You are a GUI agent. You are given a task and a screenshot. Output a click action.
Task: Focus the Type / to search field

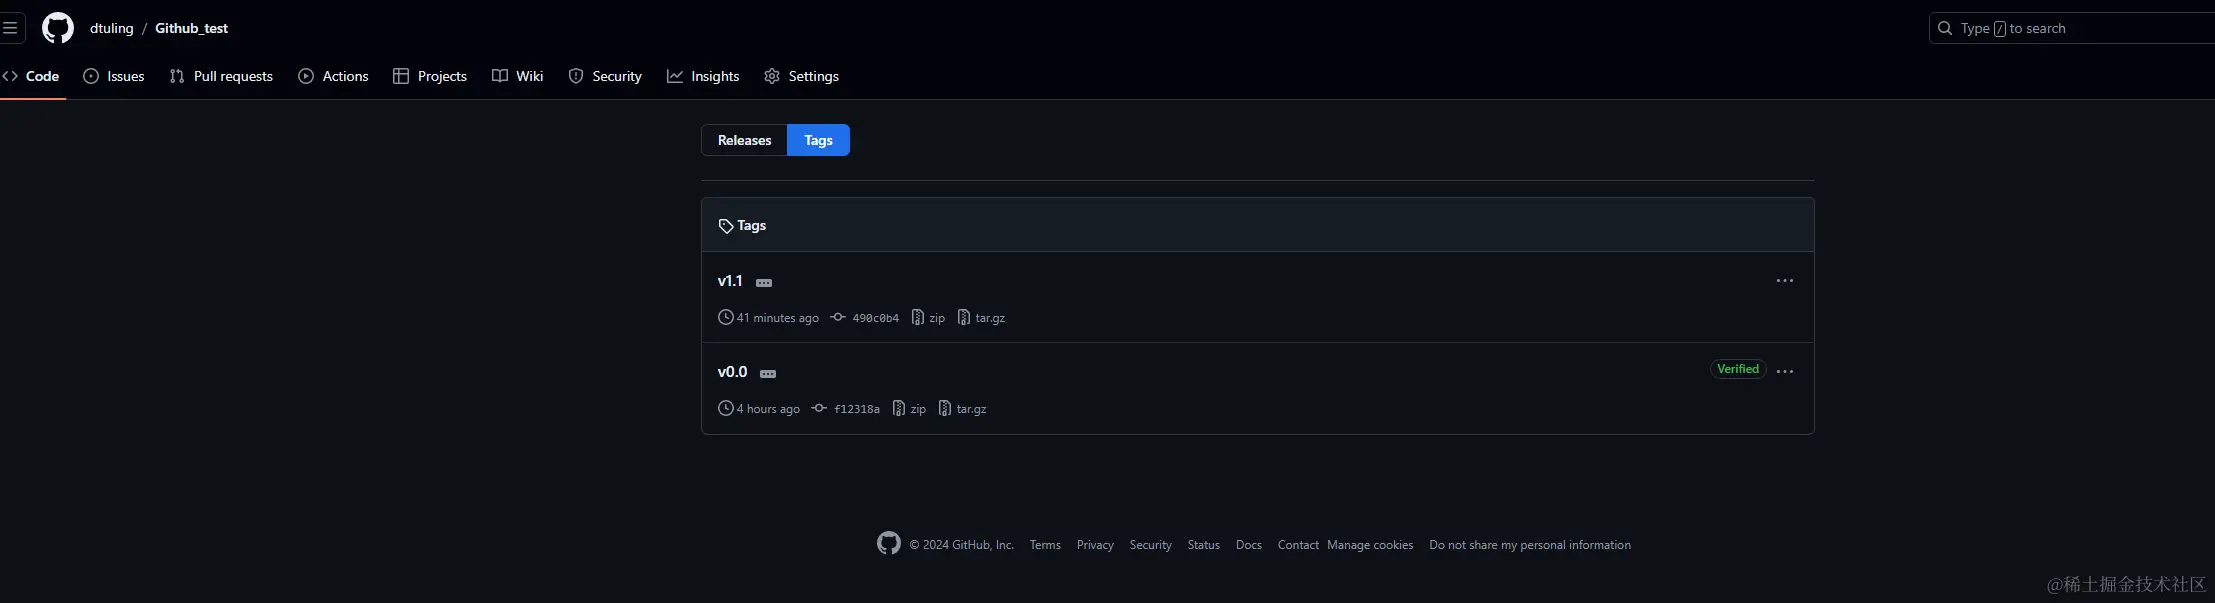(x=2071, y=28)
